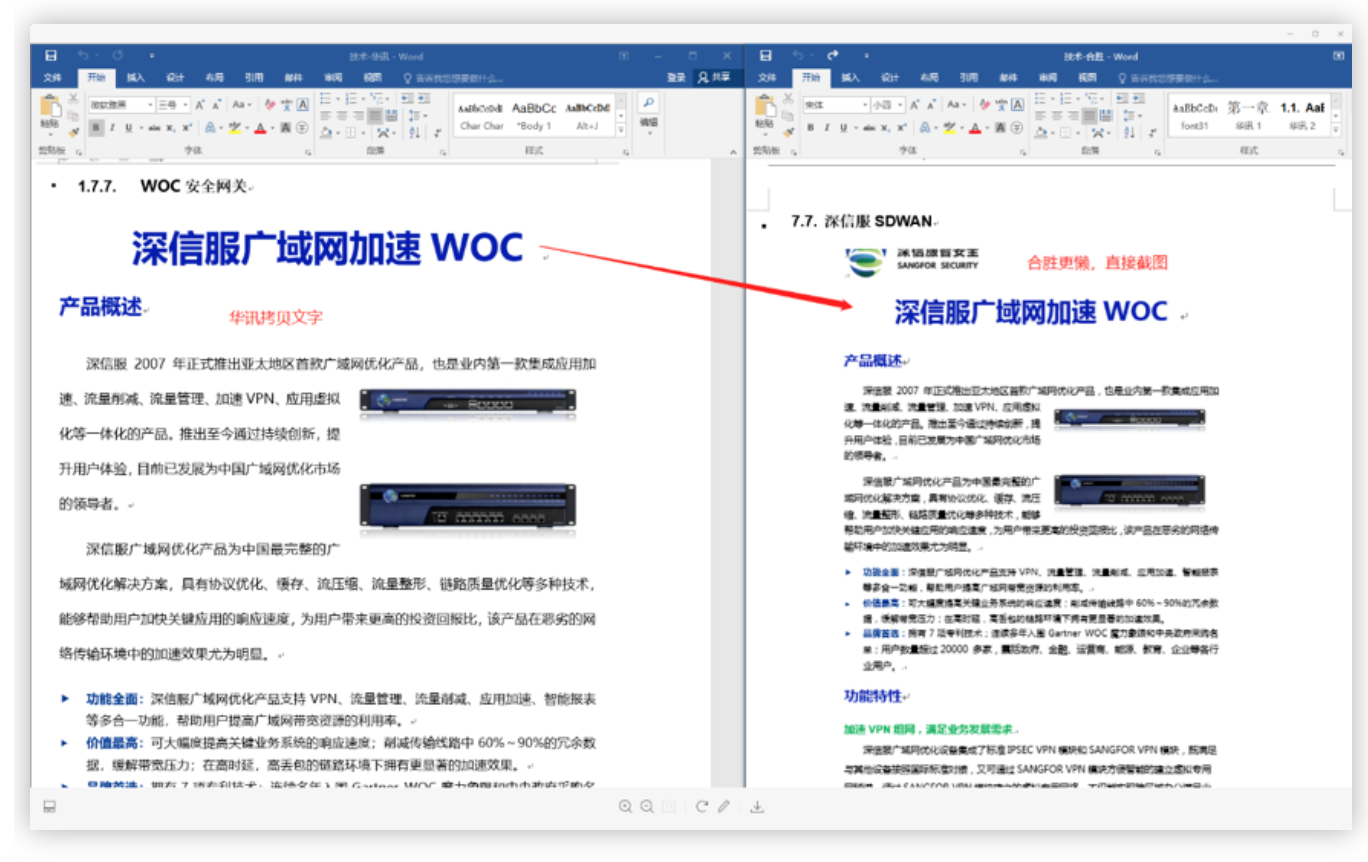
Task: Open font size dropdown in right Word window
Action: [900, 105]
